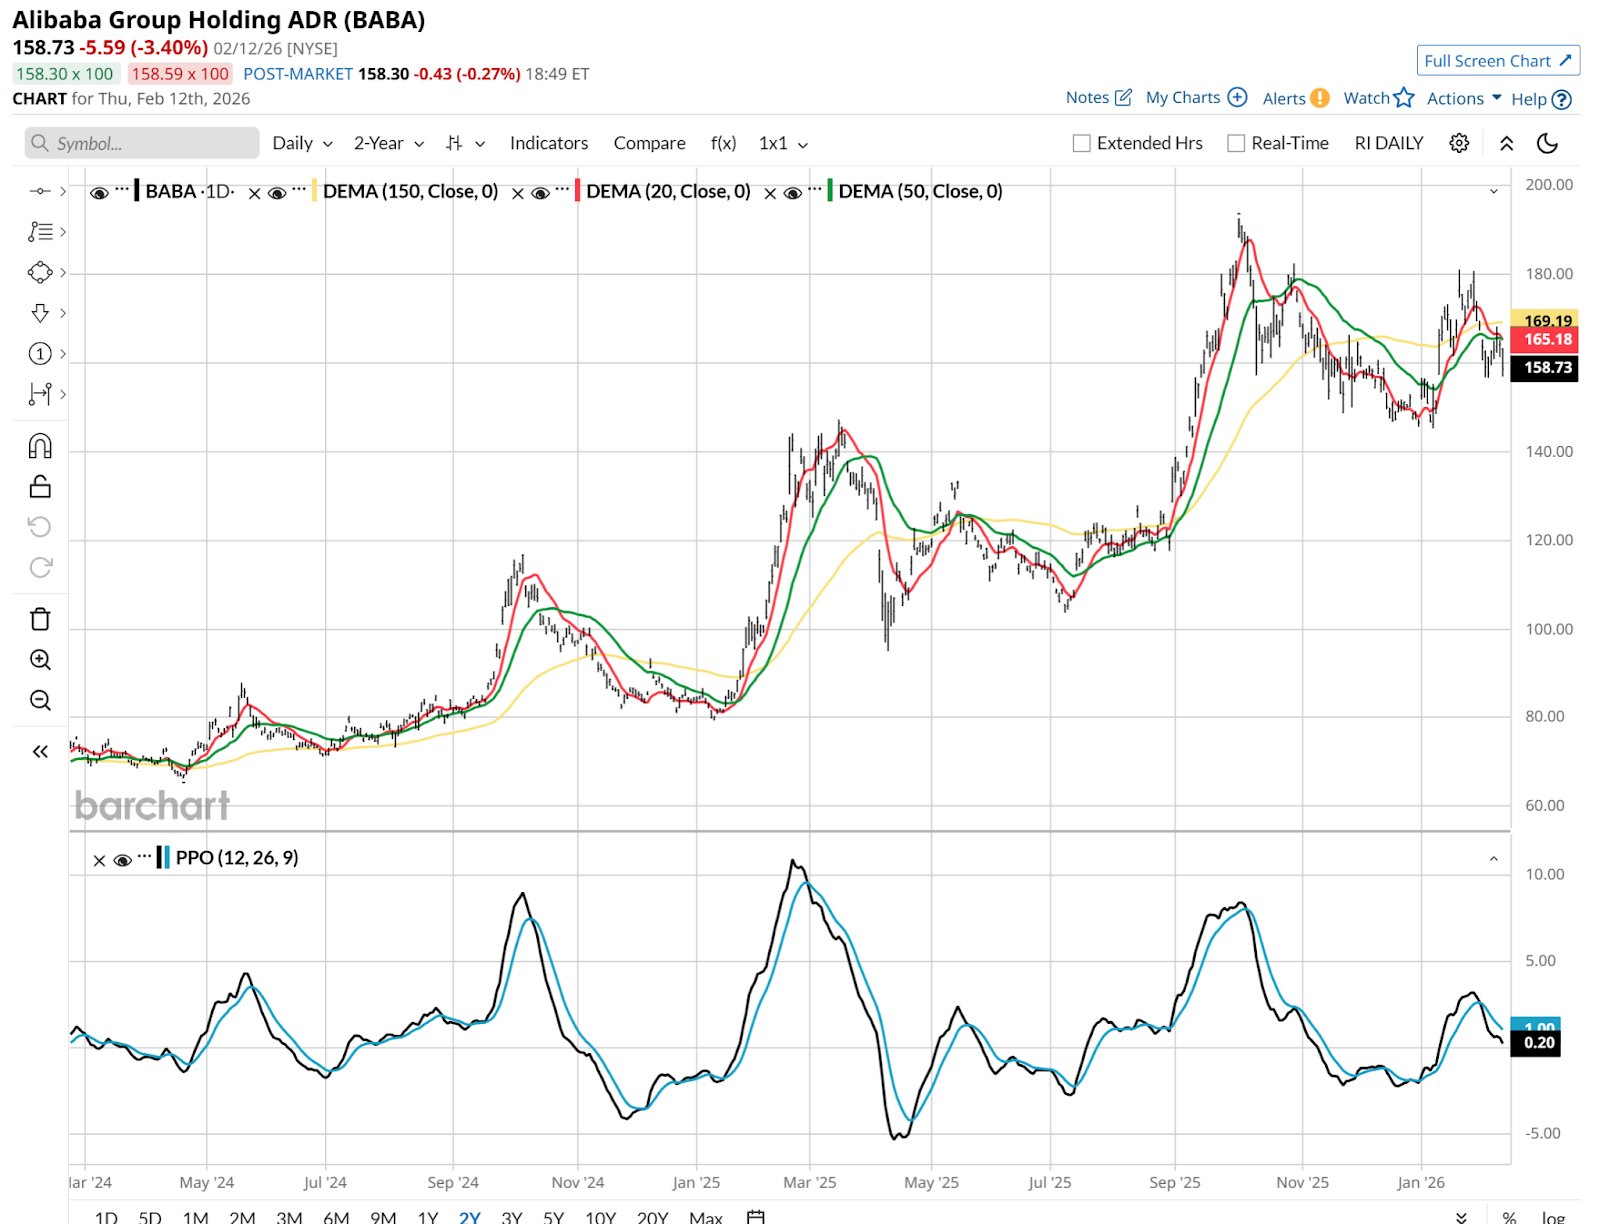Open the 1x1 chart layout dropdown

click(783, 143)
